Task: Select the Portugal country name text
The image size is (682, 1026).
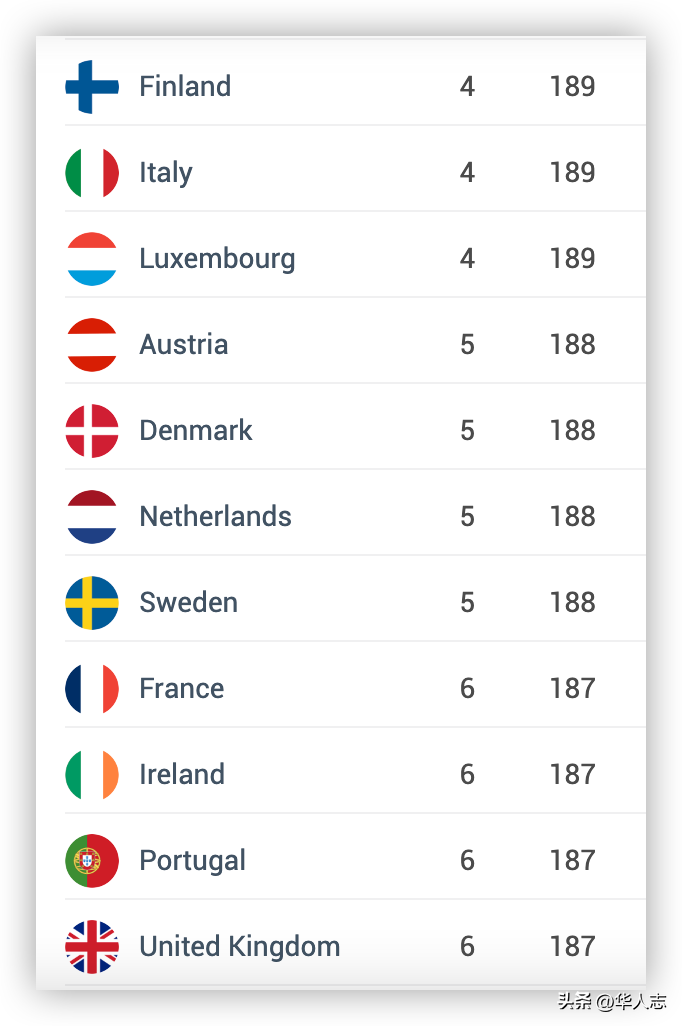Action: 192,861
